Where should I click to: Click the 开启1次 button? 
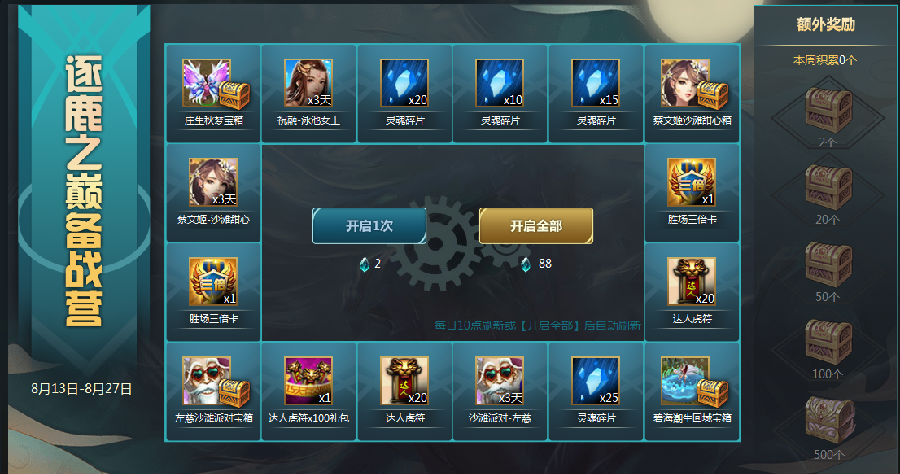pyautogui.click(x=369, y=226)
